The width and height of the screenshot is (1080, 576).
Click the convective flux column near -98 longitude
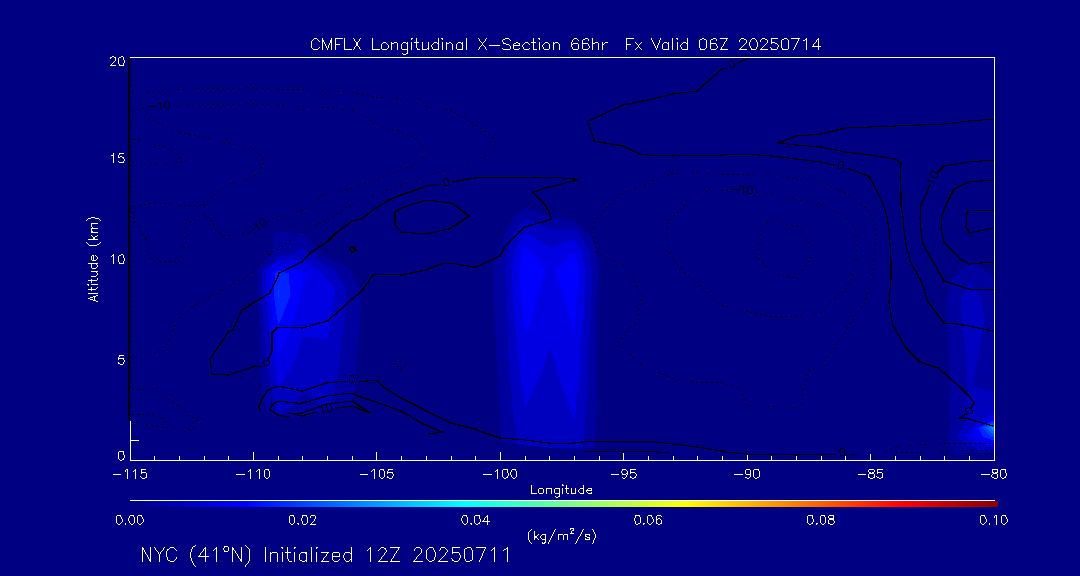point(548,331)
